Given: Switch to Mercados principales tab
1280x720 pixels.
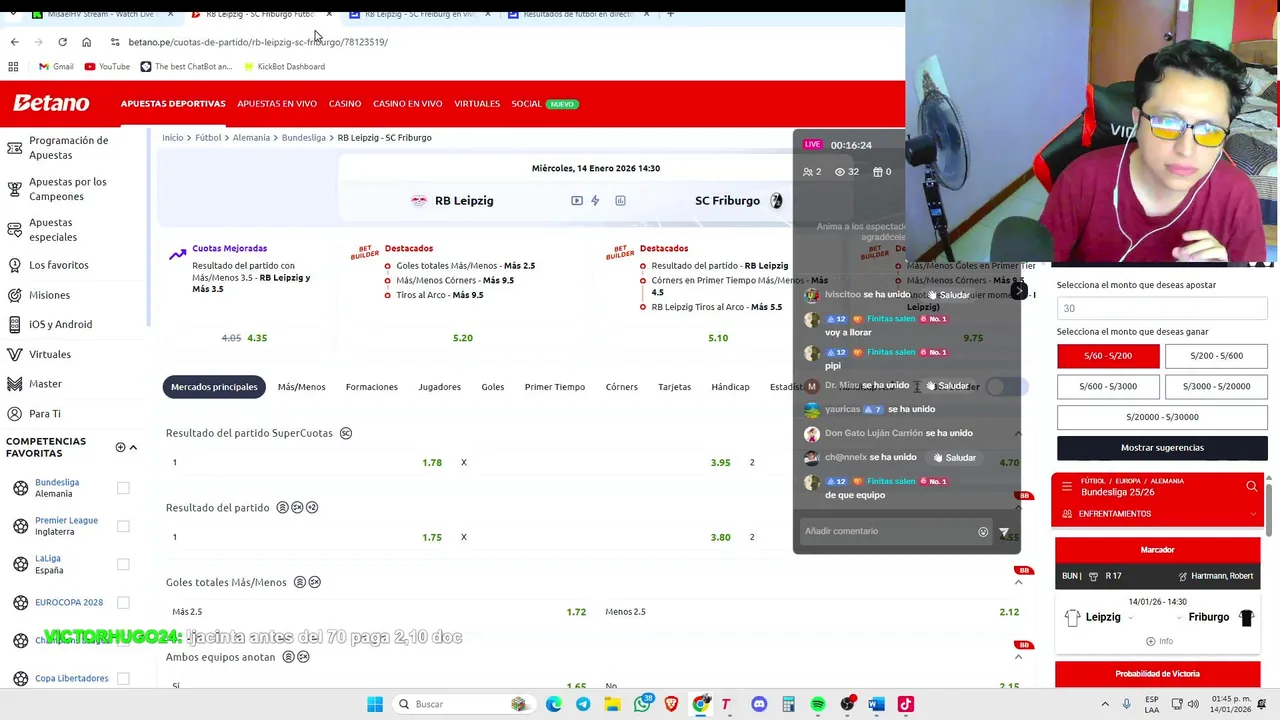Looking at the screenshot, I should click(214, 387).
